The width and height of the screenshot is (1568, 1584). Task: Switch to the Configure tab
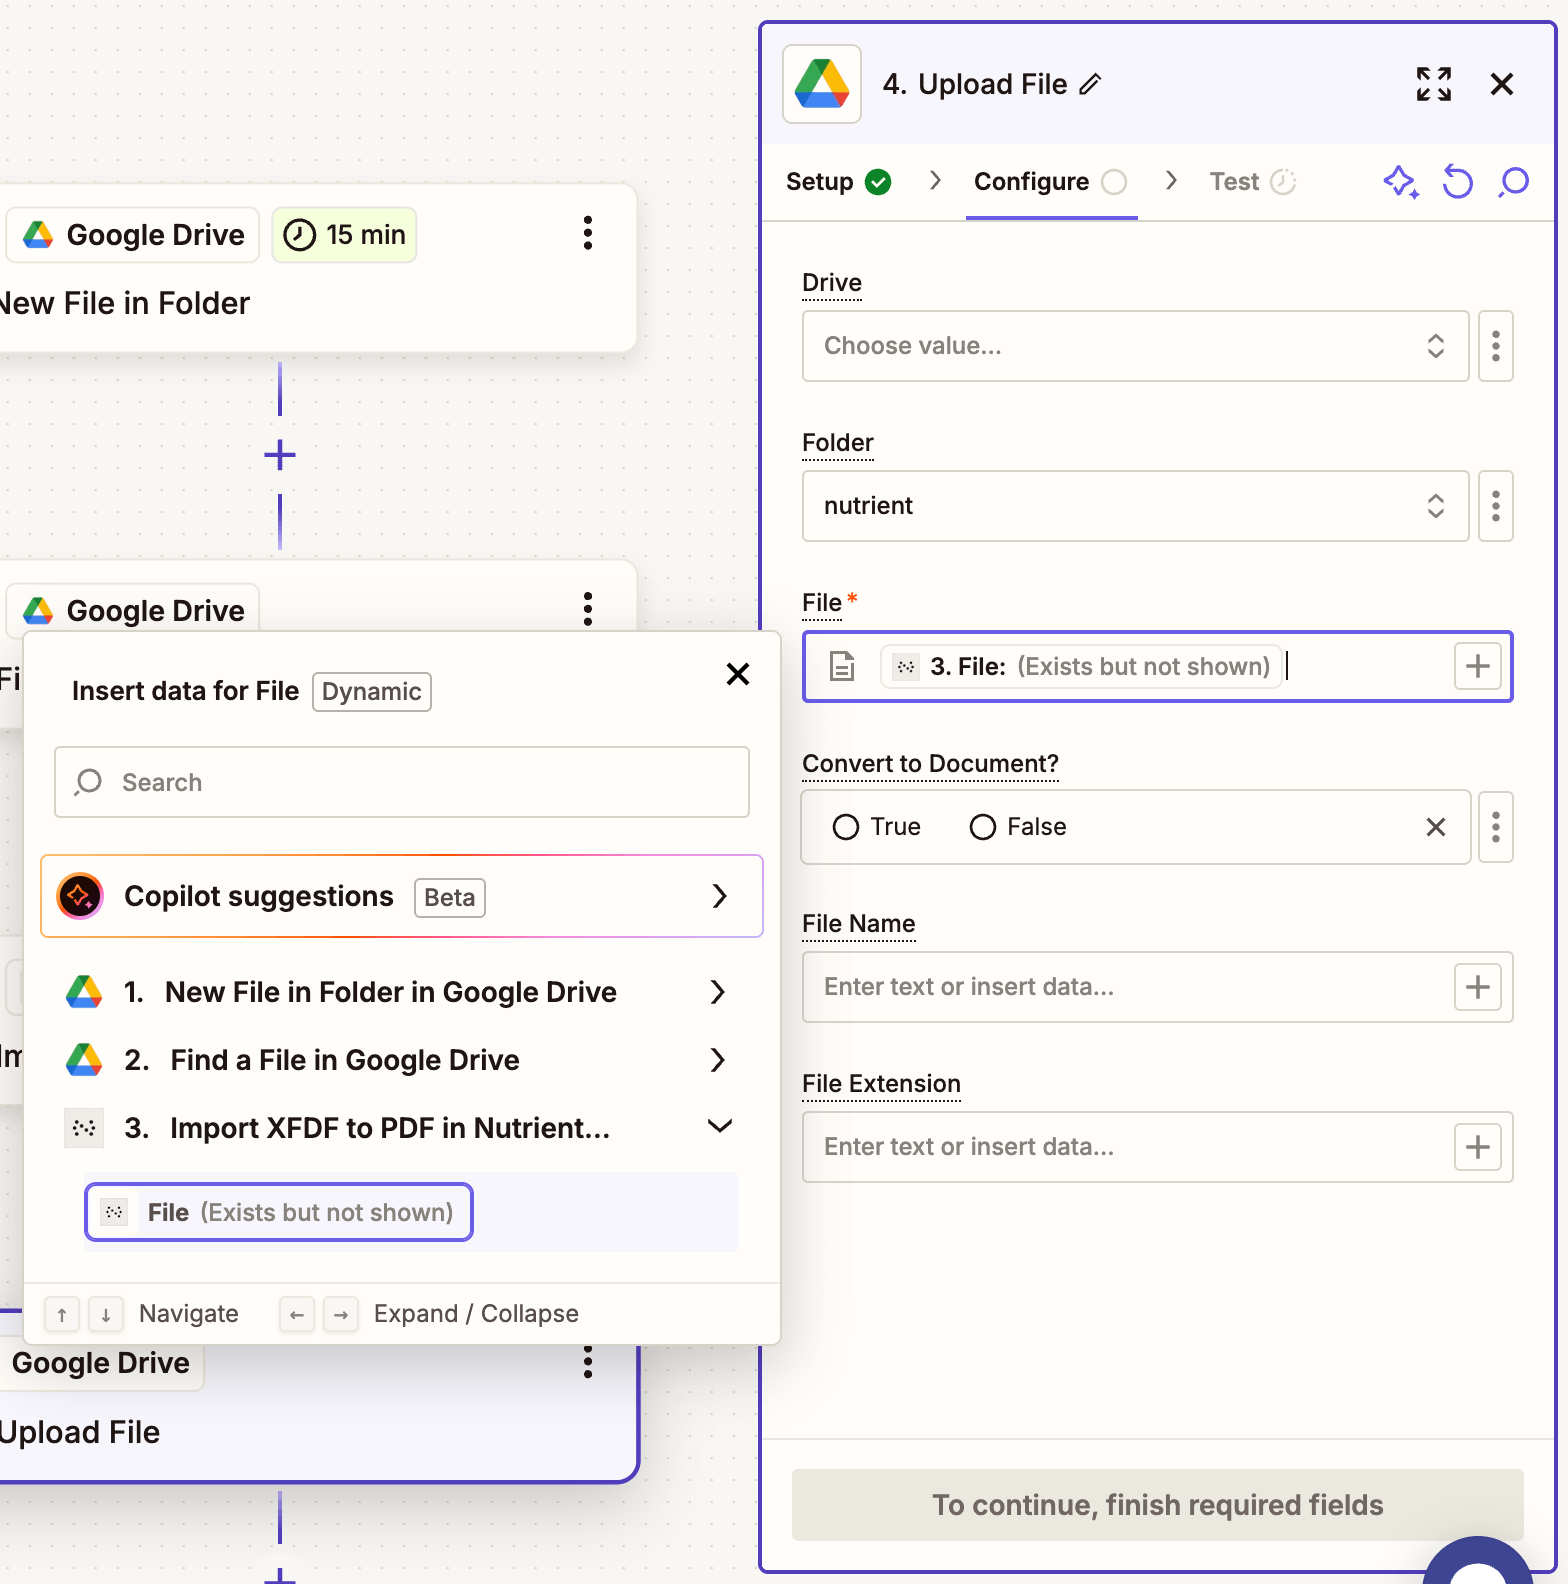click(1051, 182)
